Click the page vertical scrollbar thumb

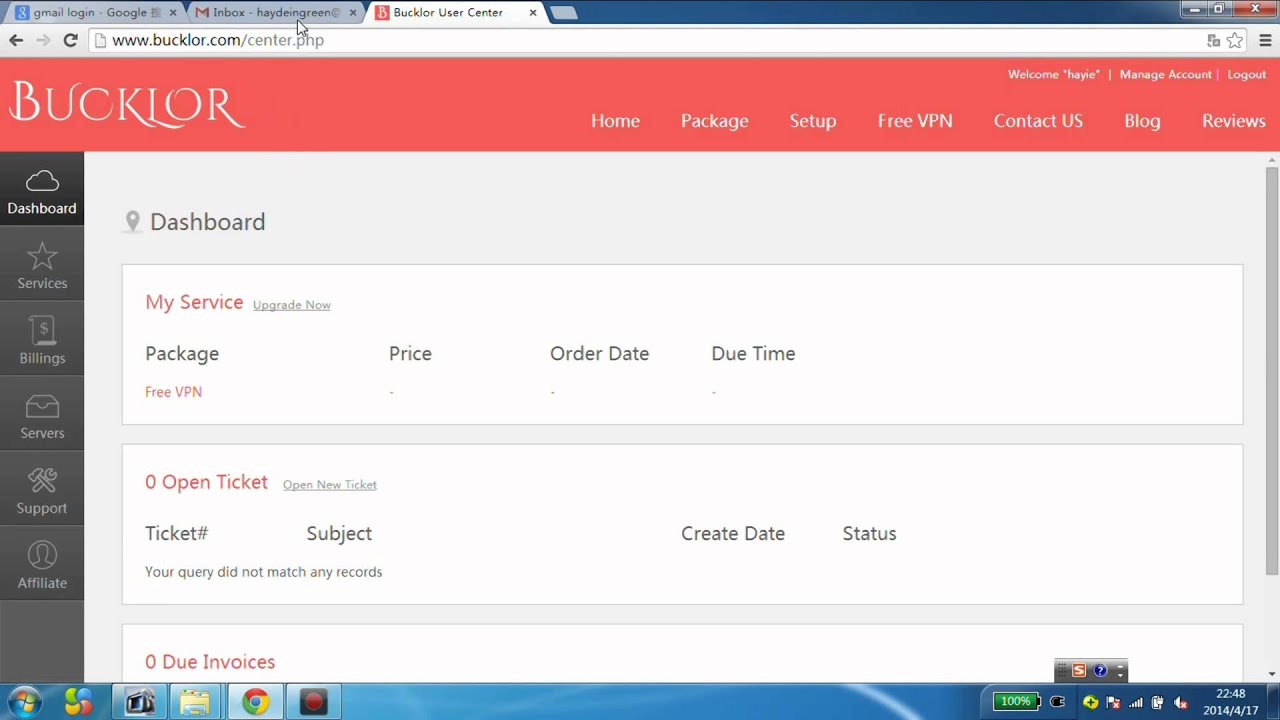pyautogui.click(x=1272, y=370)
